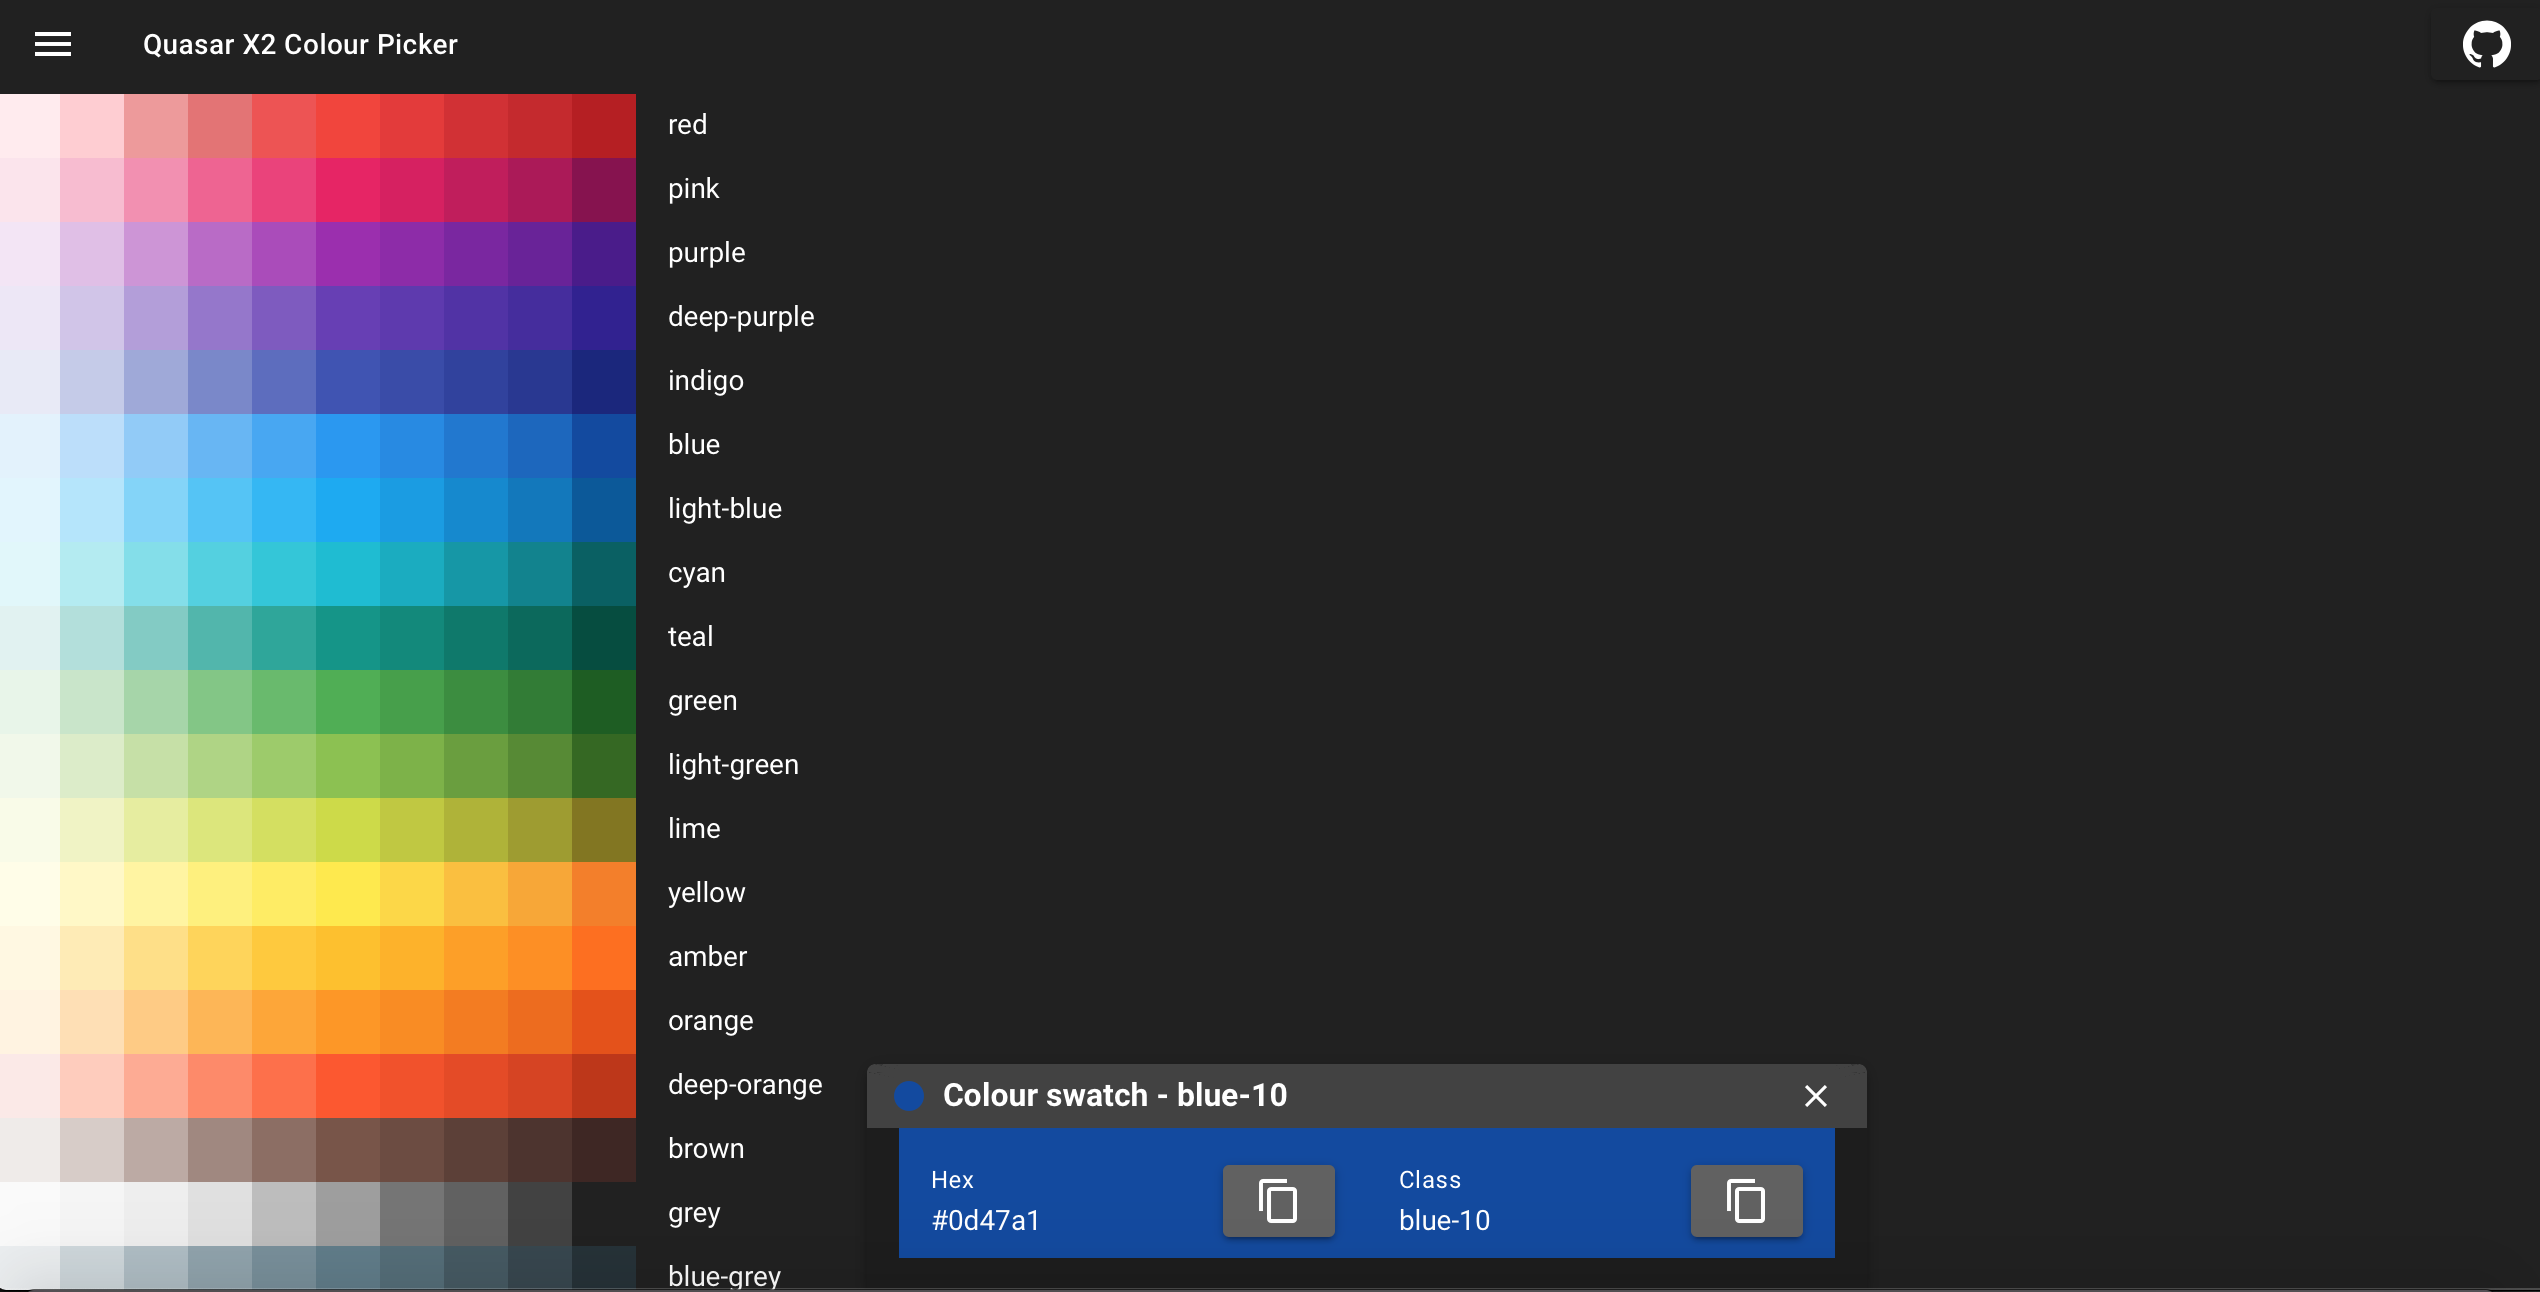
Task: Choose the indigo colour row
Action: tap(705, 380)
